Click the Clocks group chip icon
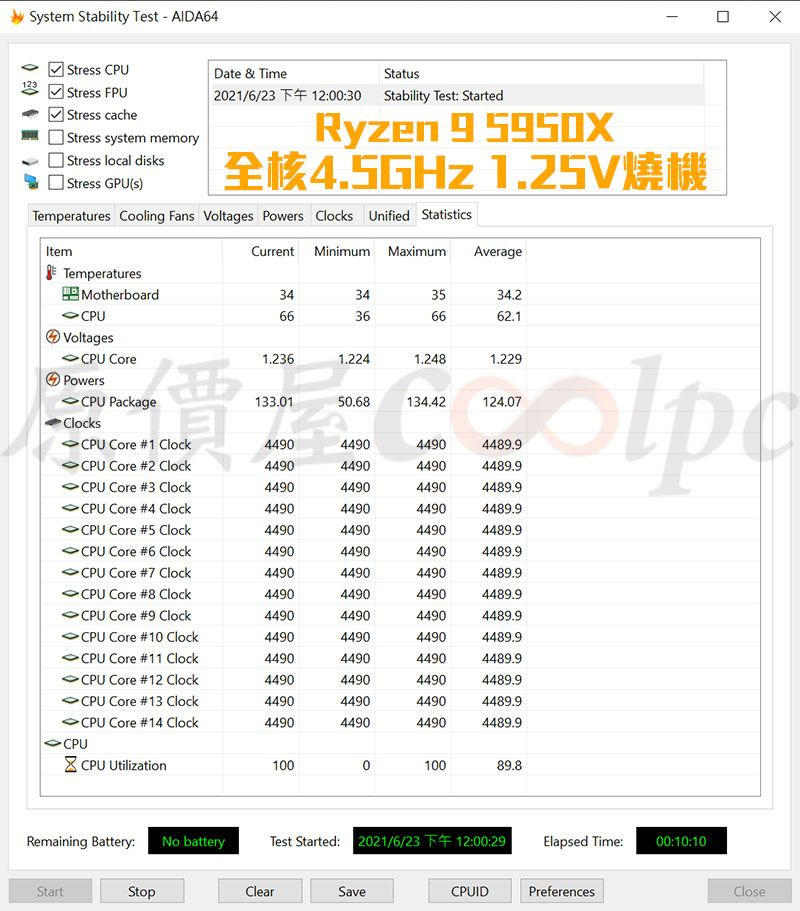 point(53,422)
